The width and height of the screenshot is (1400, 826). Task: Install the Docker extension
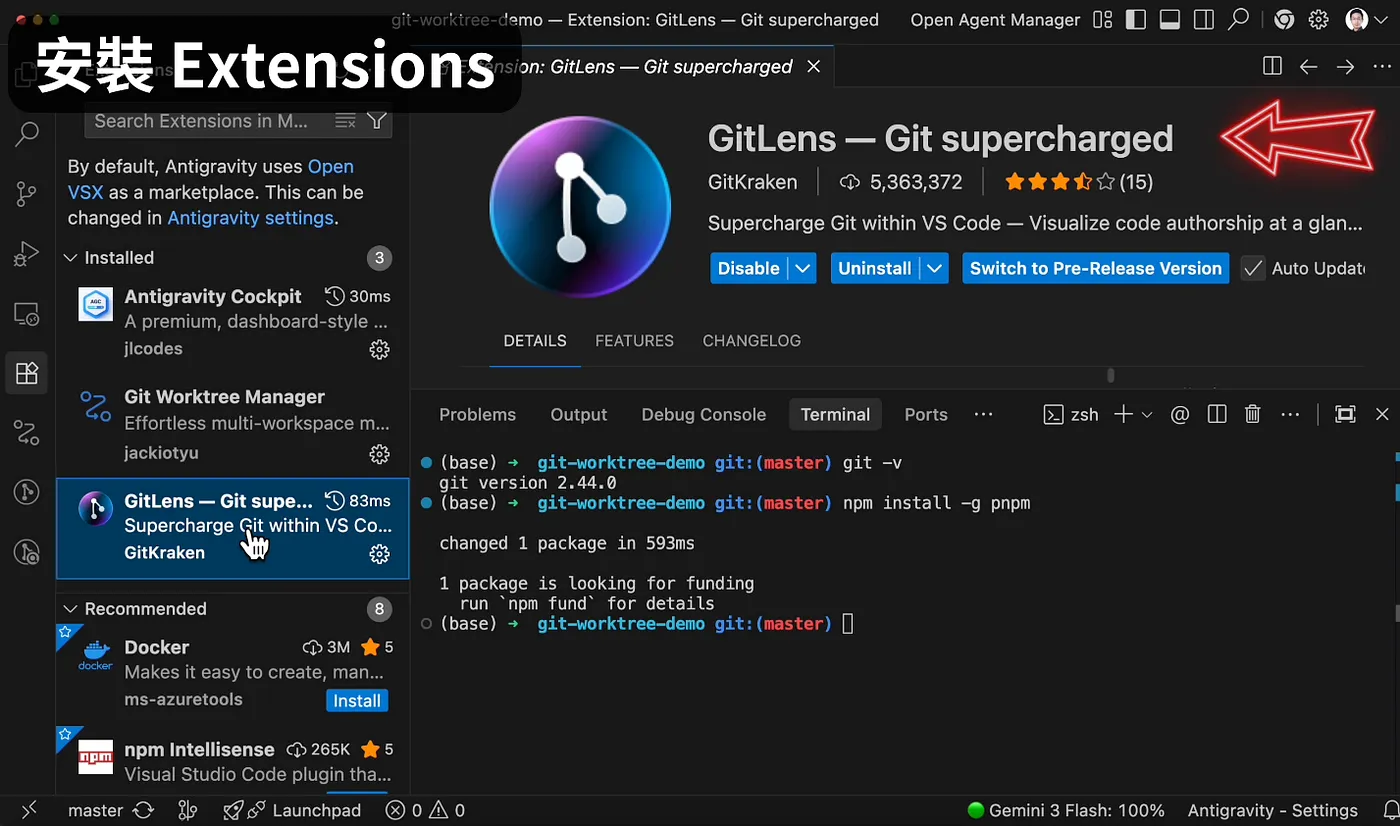[357, 701]
